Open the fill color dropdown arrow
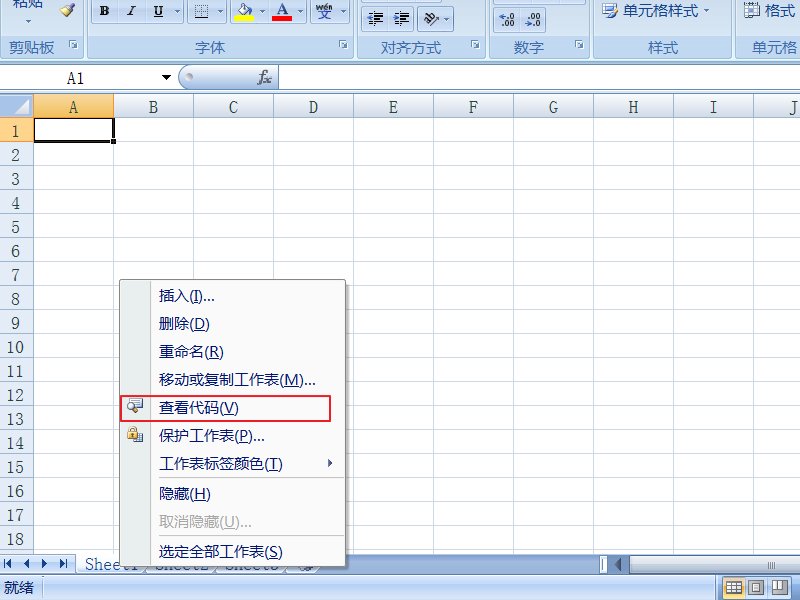Viewport: 800px width, 600px height. (262, 10)
